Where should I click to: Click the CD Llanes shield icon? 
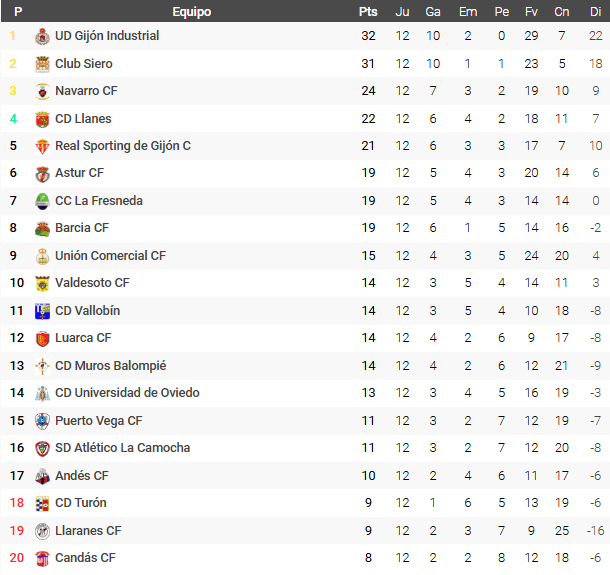point(42,119)
